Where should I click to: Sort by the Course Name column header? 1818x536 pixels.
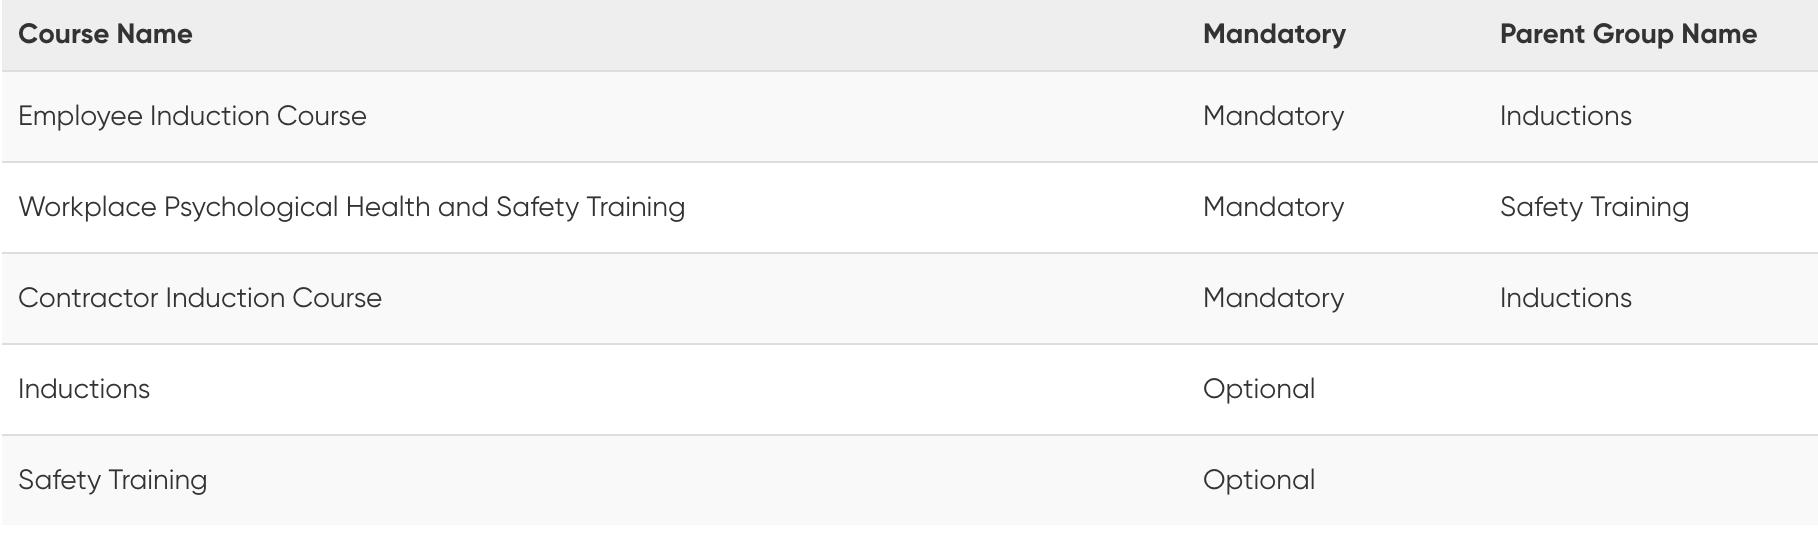tap(105, 34)
